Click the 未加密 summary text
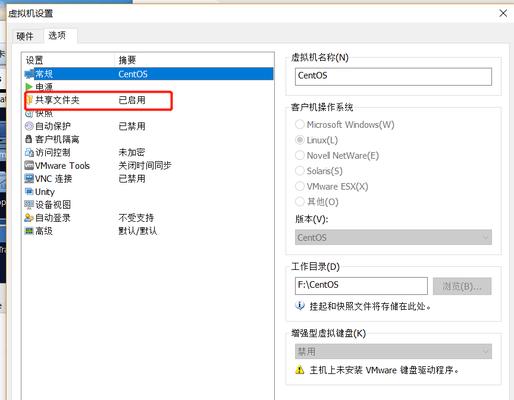 tap(132, 152)
